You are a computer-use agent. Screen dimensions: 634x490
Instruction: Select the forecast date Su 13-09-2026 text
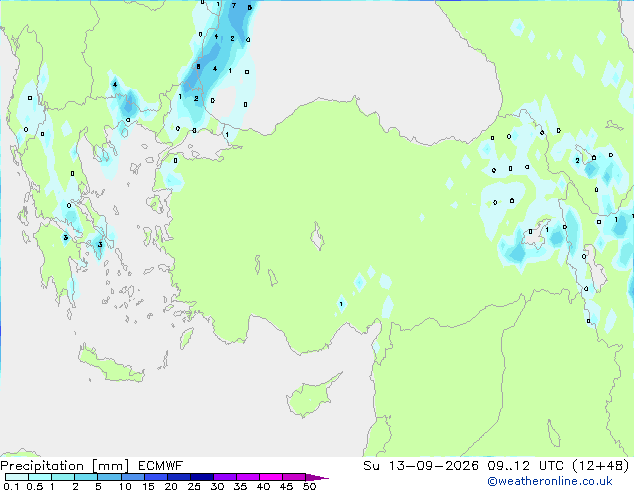coord(421,466)
